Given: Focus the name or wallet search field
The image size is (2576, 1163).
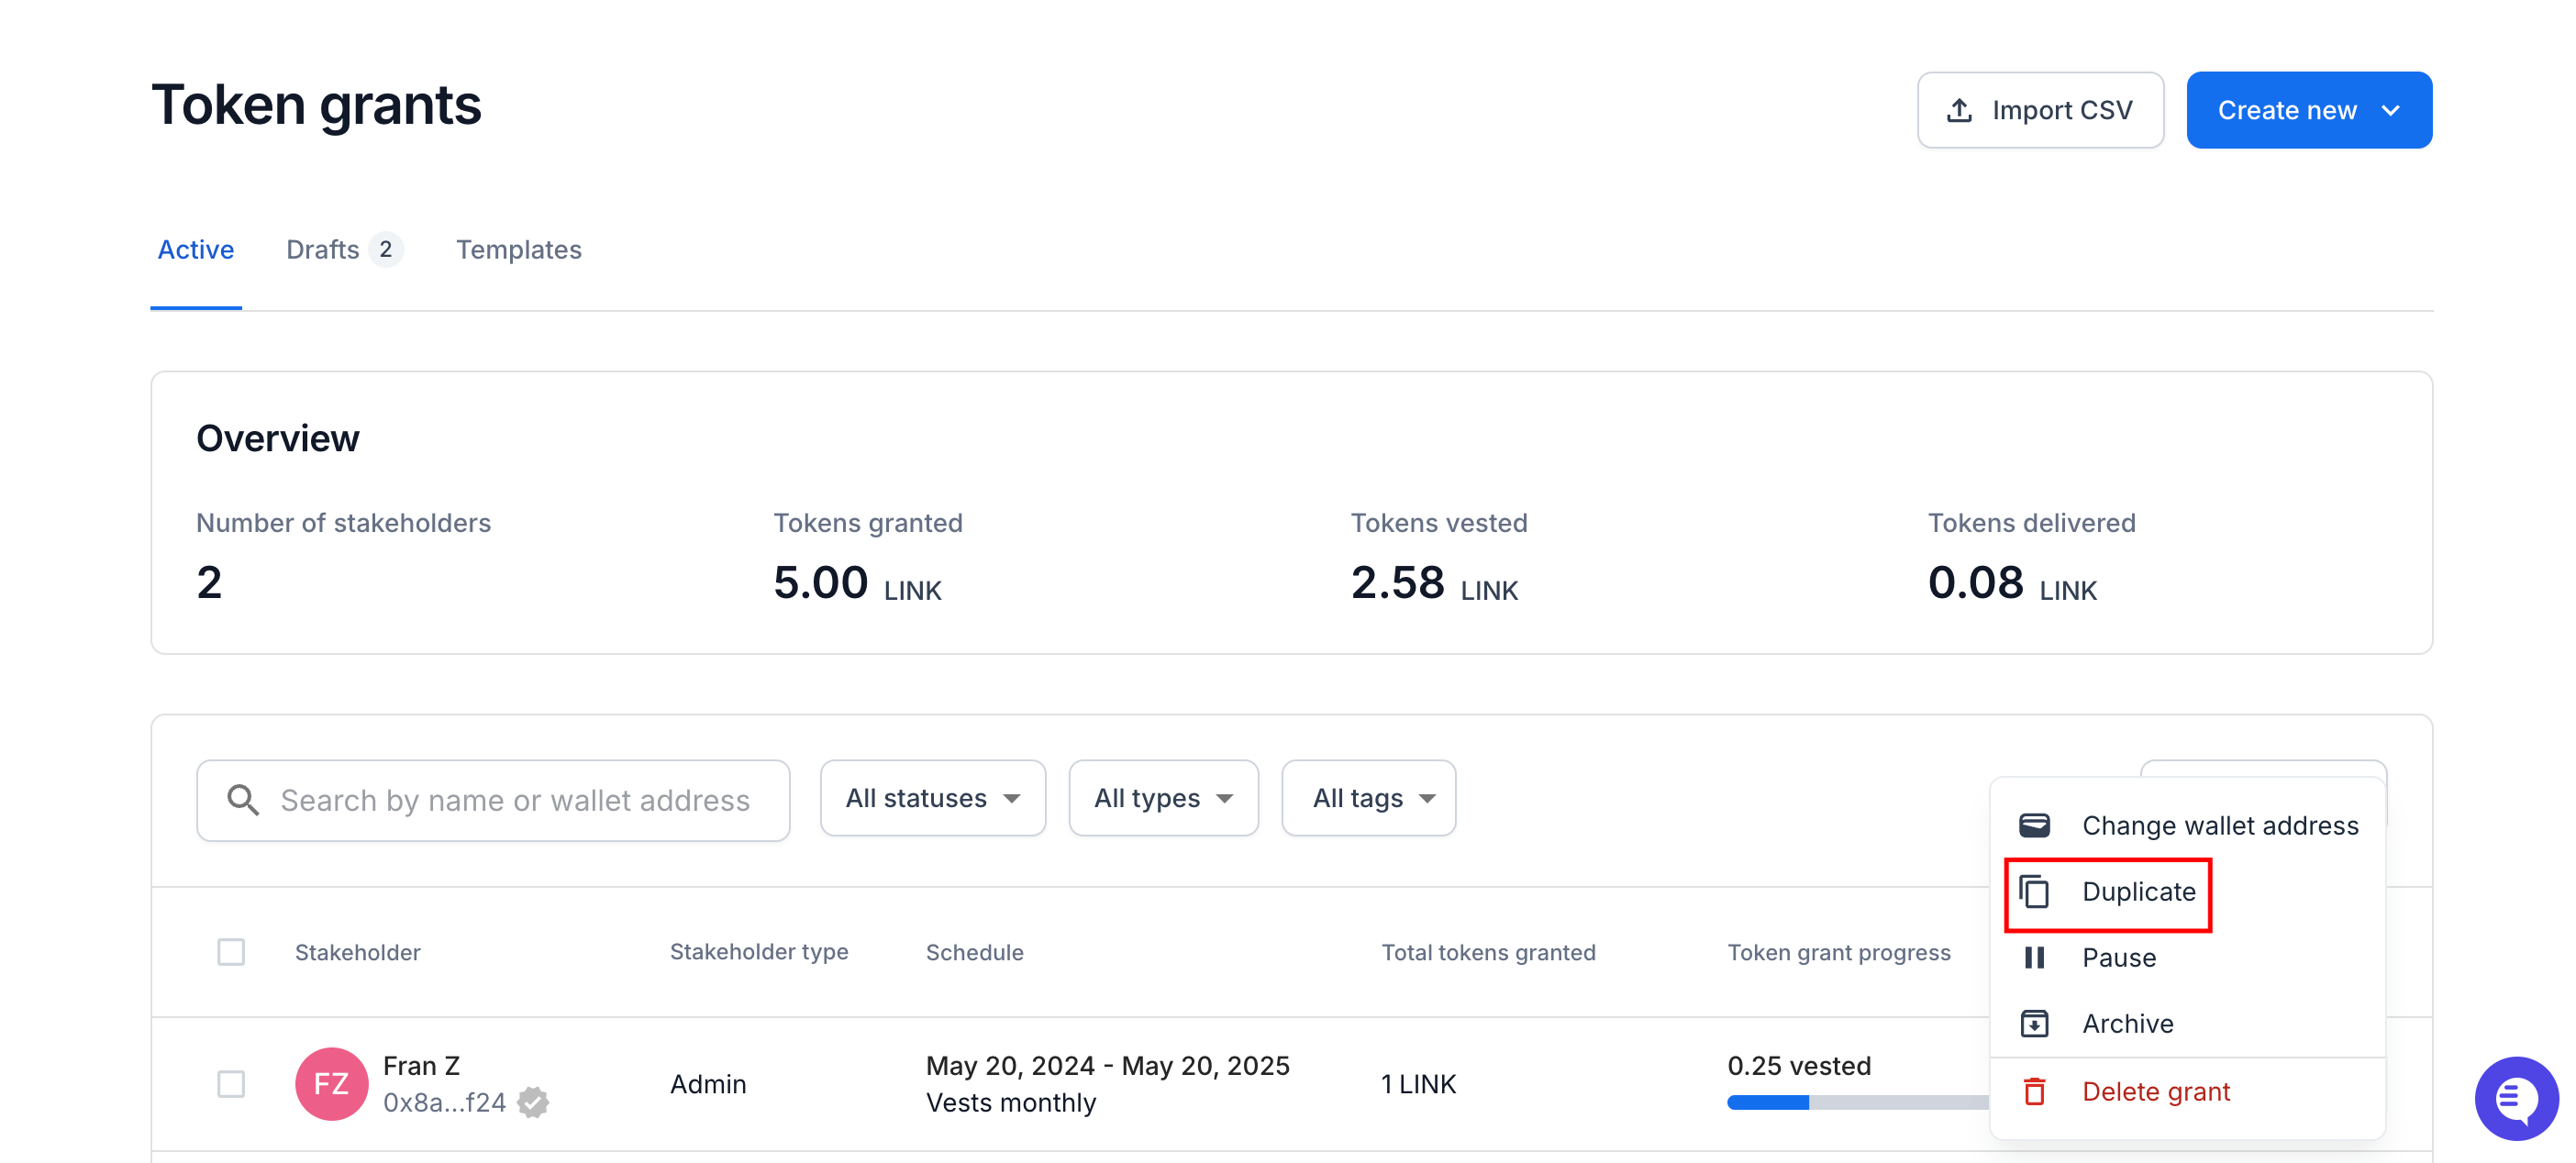Looking at the screenshot, I should pyautogui.click(x=493, y=800).
